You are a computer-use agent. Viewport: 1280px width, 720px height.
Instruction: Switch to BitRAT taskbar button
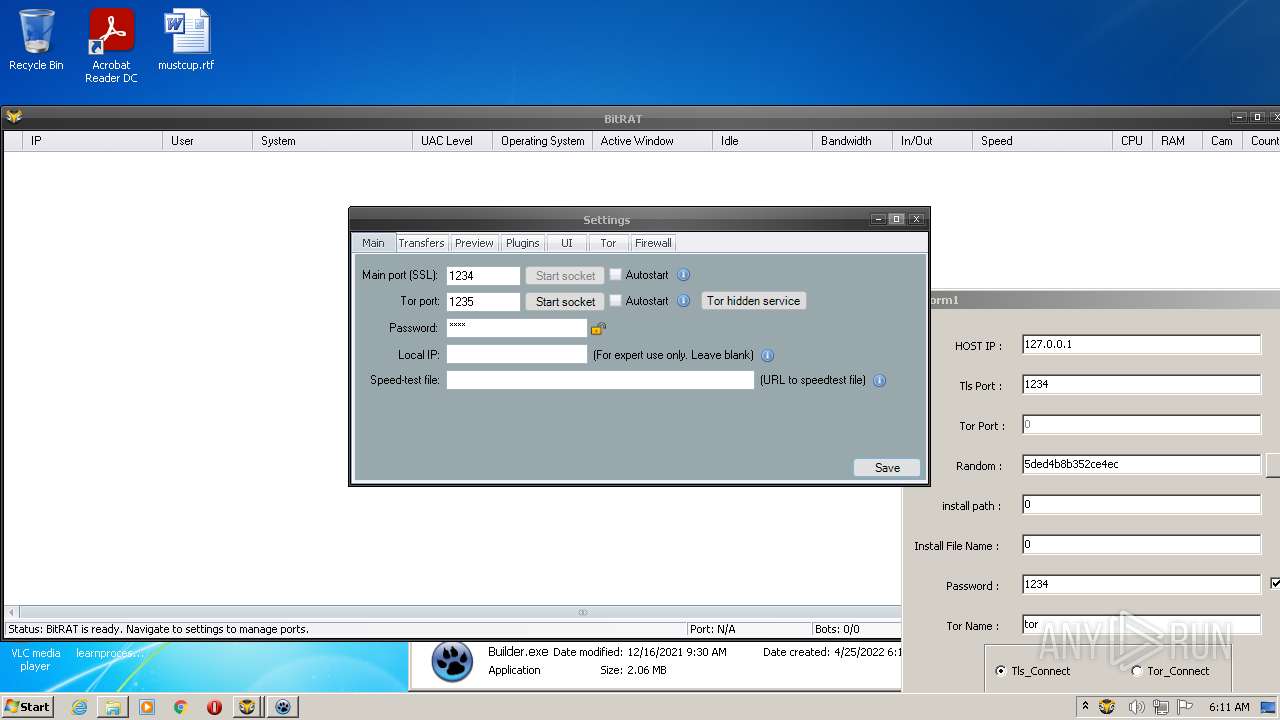pyautogui.click(x=248, y=707)
